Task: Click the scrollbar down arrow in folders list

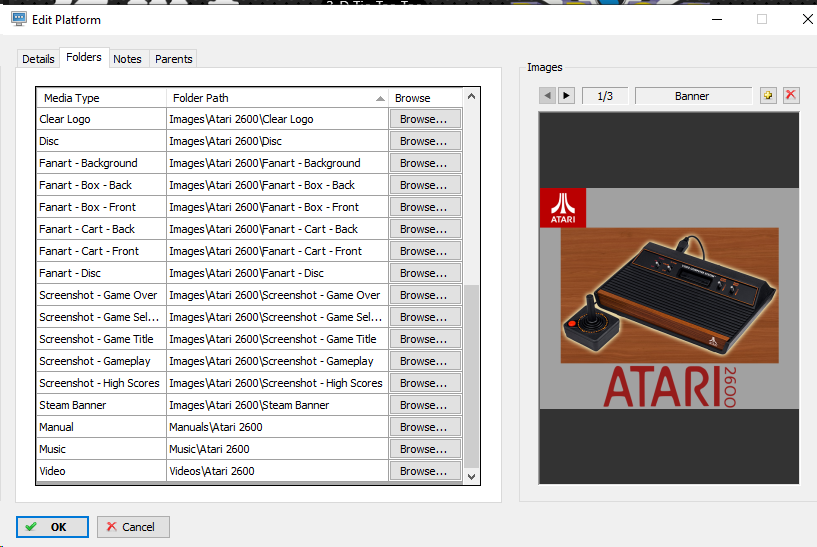Action: (x=471, y=476)
